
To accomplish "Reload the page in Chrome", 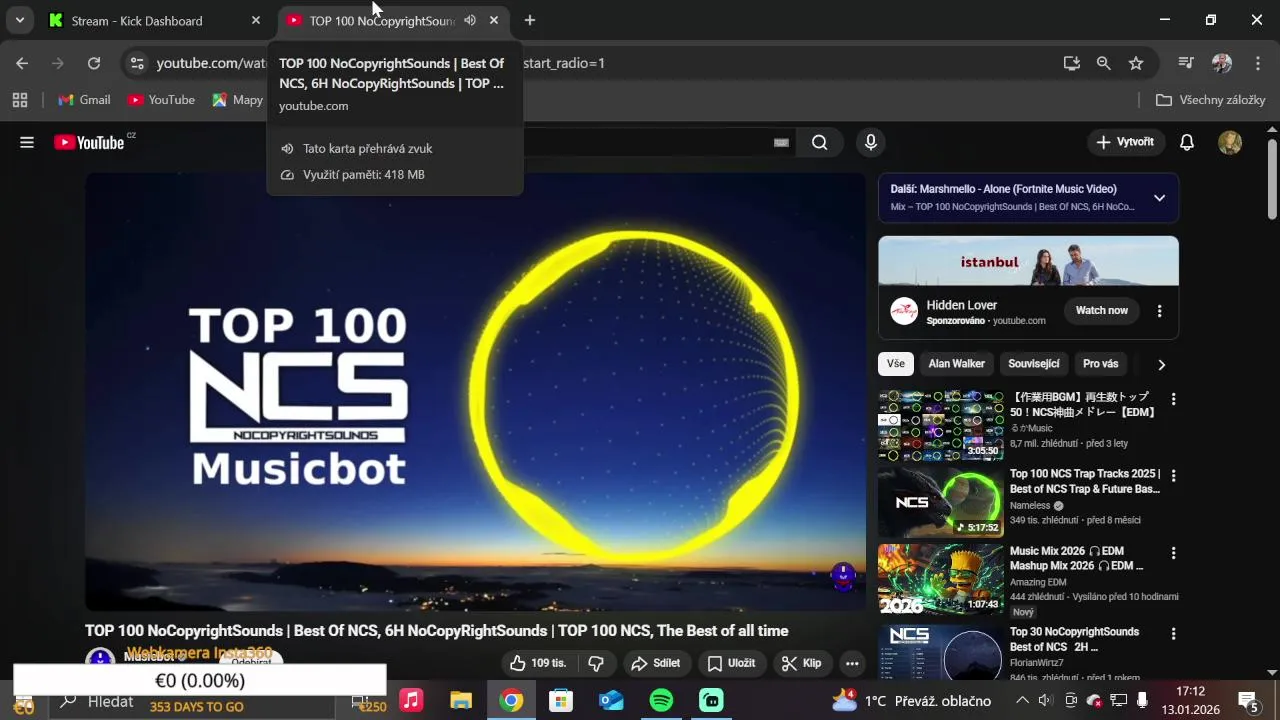I will [94, 63].
